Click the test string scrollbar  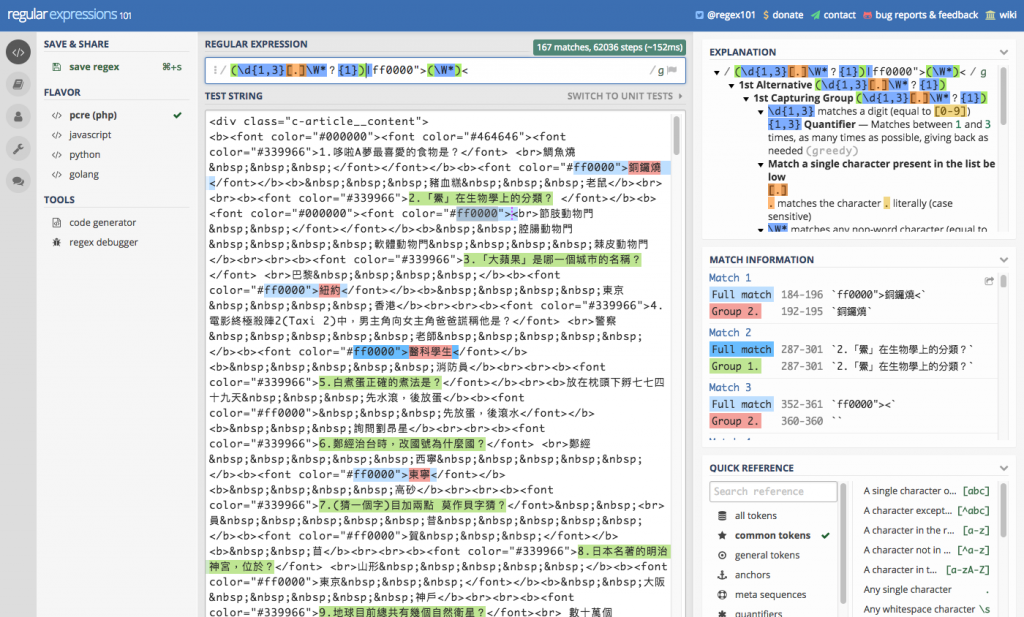pyautogui.click(x=676, y=136)
